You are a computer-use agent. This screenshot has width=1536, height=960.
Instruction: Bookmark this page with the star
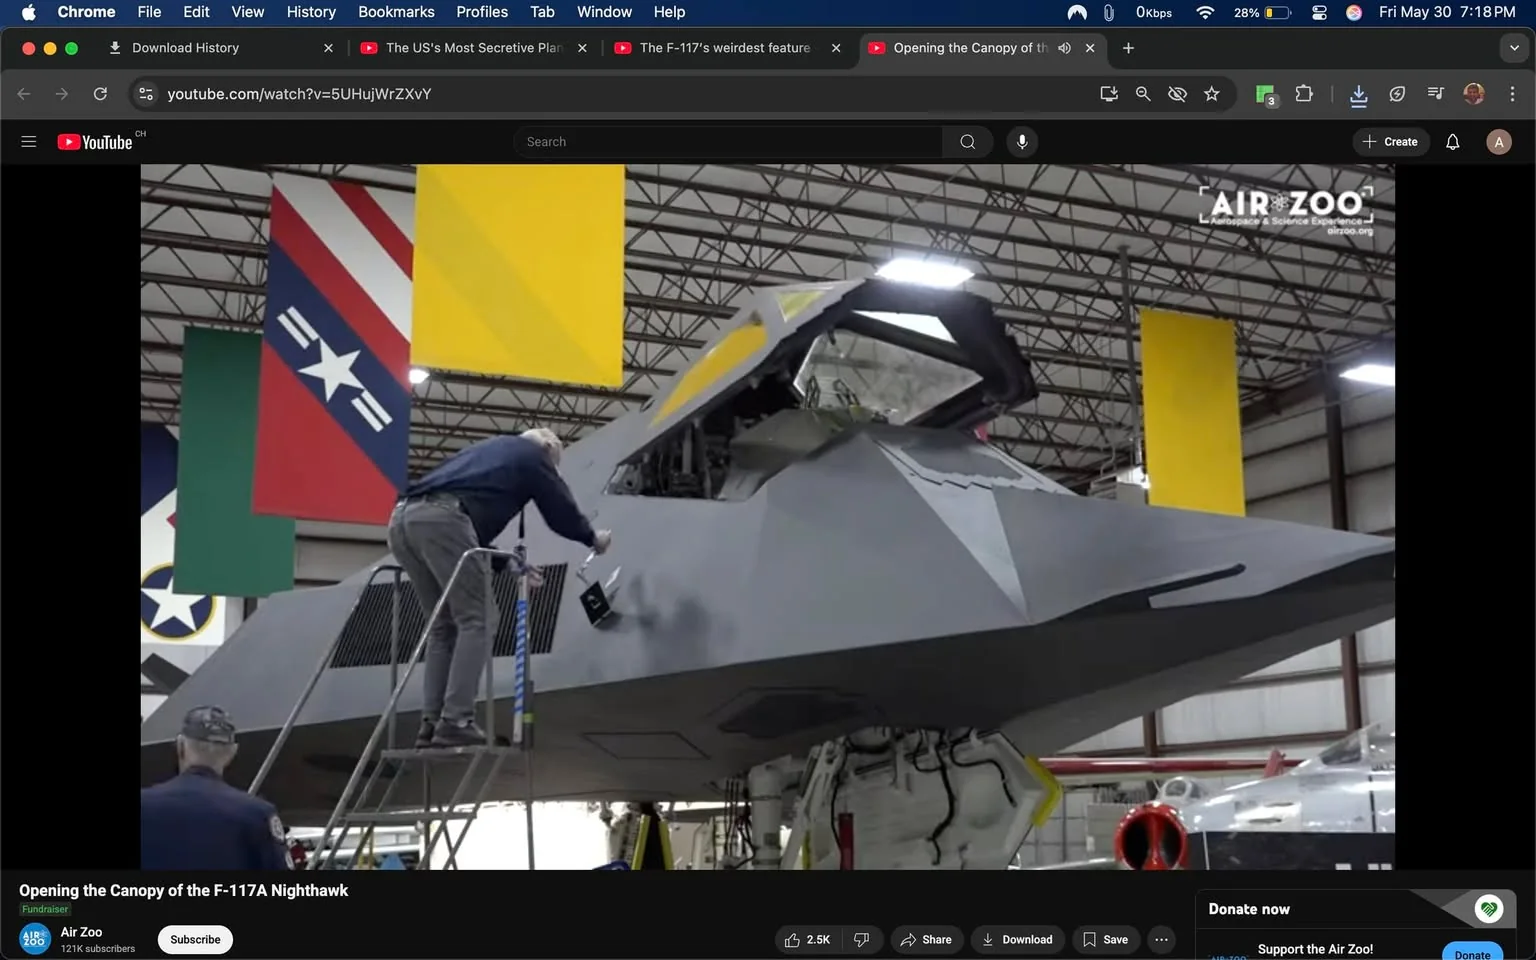click(1212, 94)
